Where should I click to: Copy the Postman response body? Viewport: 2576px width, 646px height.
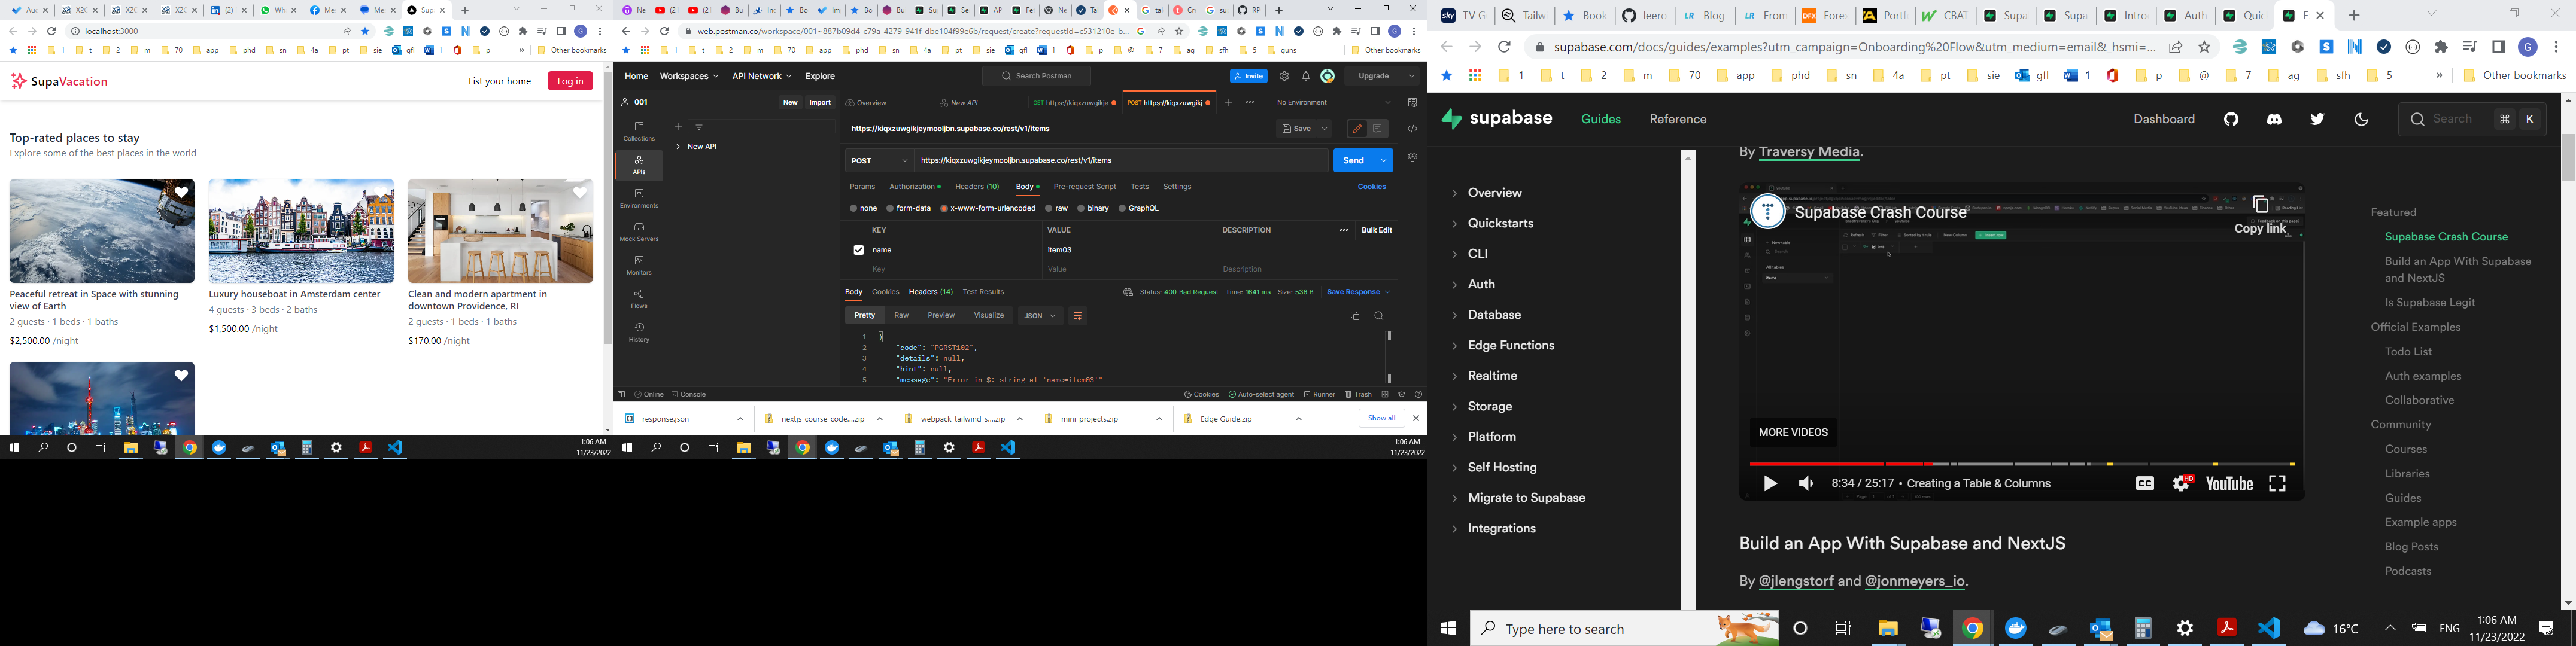(x=1355, y=316)
